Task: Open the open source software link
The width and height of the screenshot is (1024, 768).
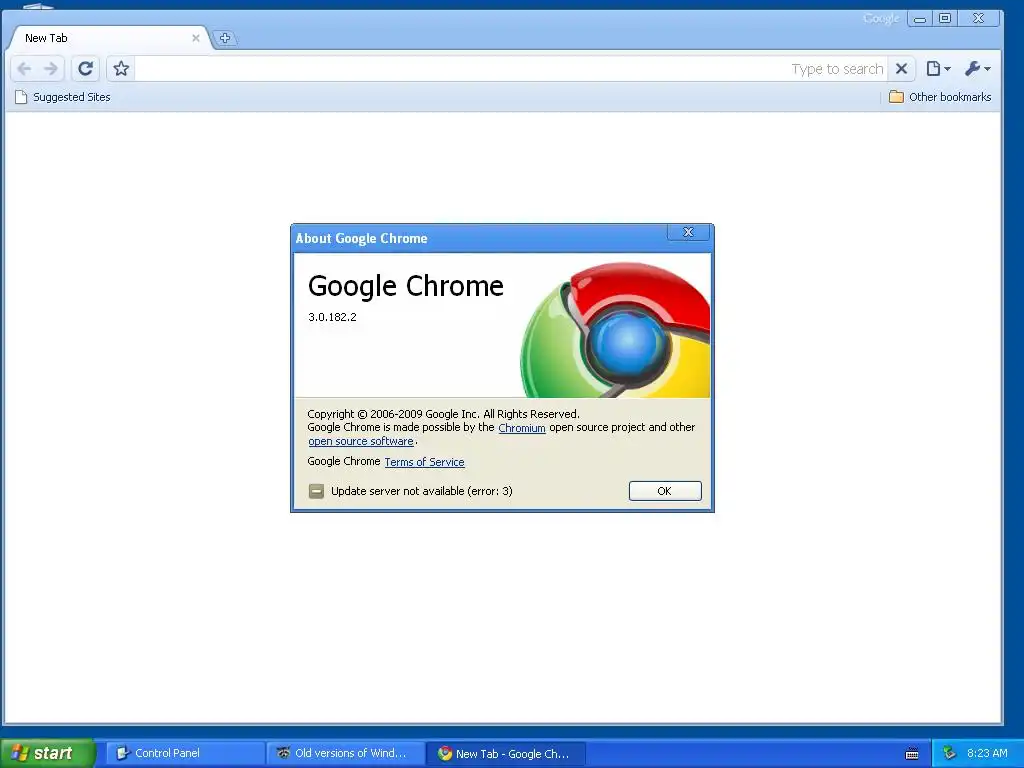Action: tap(360, 441)
